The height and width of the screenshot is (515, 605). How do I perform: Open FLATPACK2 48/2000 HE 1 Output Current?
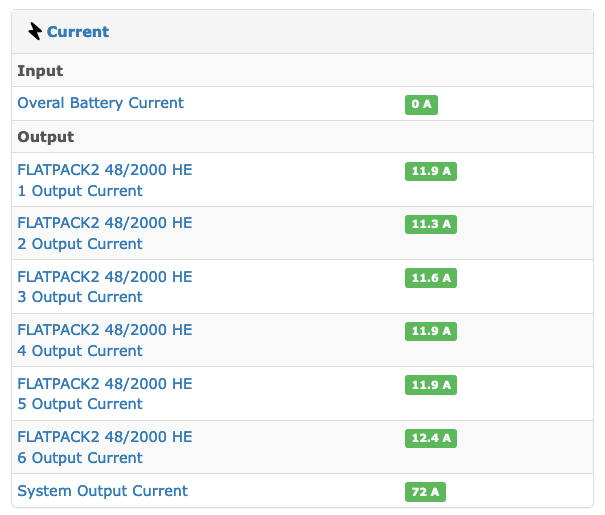(x=105, y=180)
